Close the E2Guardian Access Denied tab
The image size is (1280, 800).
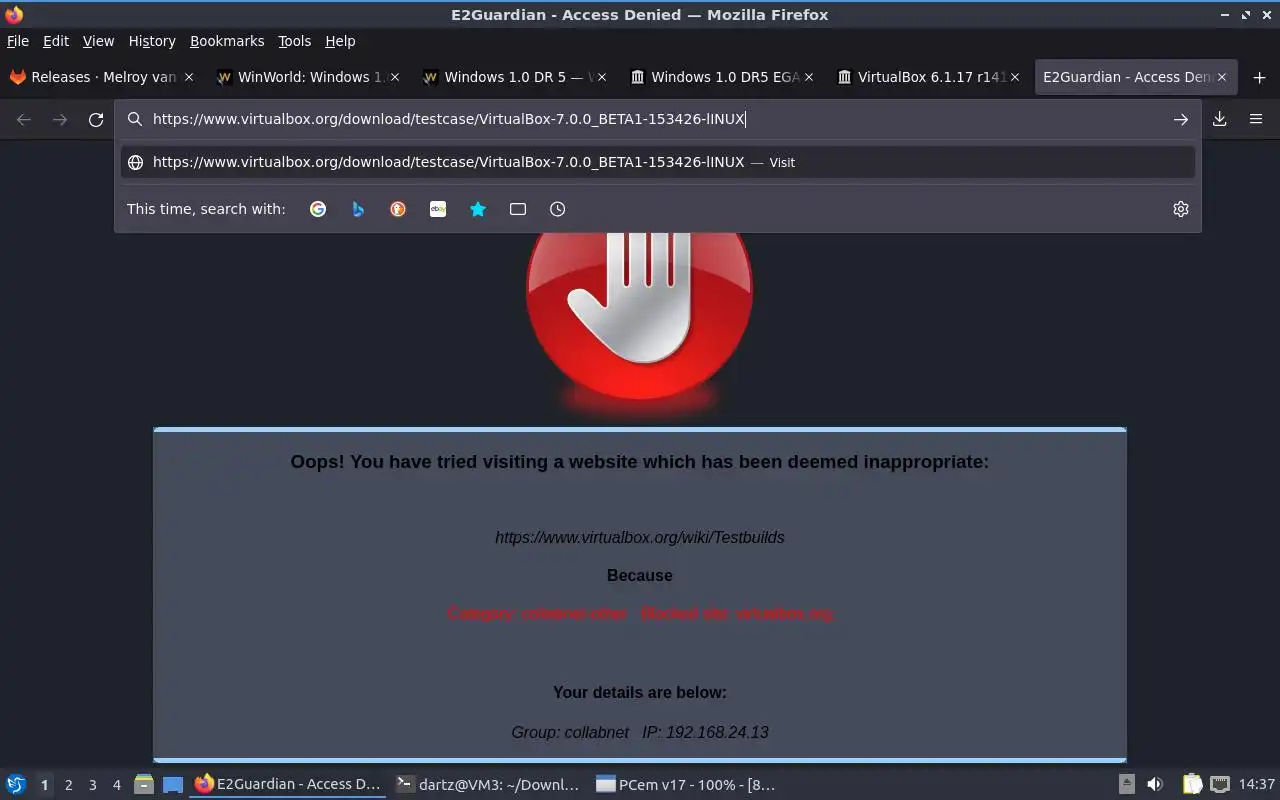(1221, 77)
